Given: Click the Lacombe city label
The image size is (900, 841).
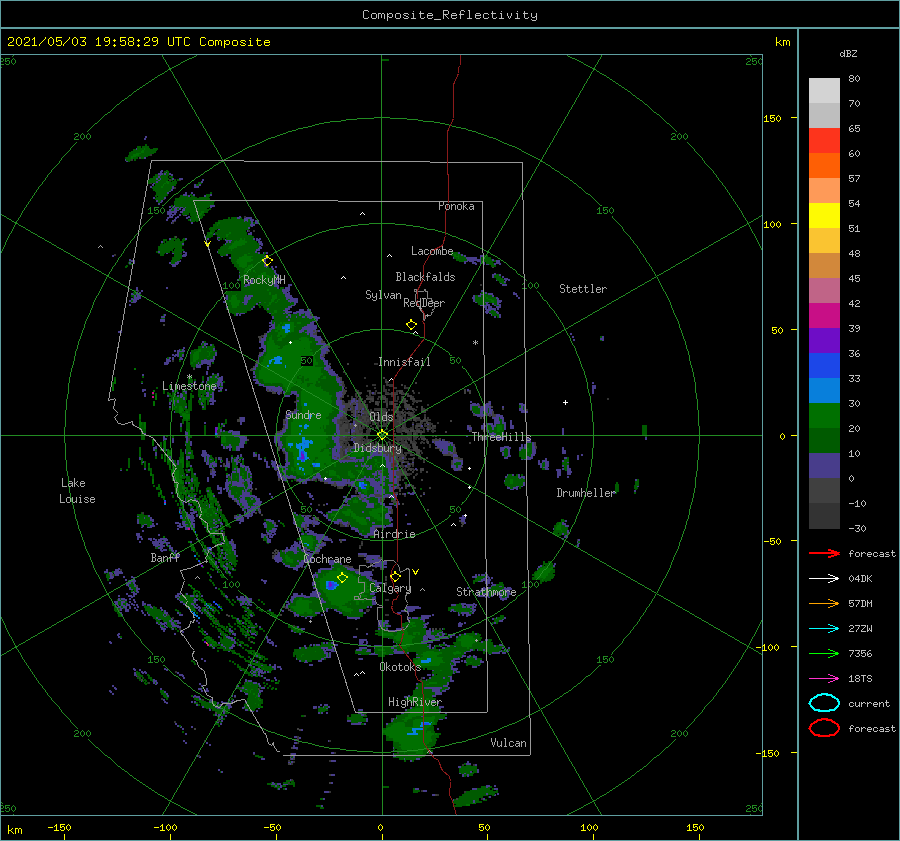Looking at the screenshot, I should coord(432,251).
